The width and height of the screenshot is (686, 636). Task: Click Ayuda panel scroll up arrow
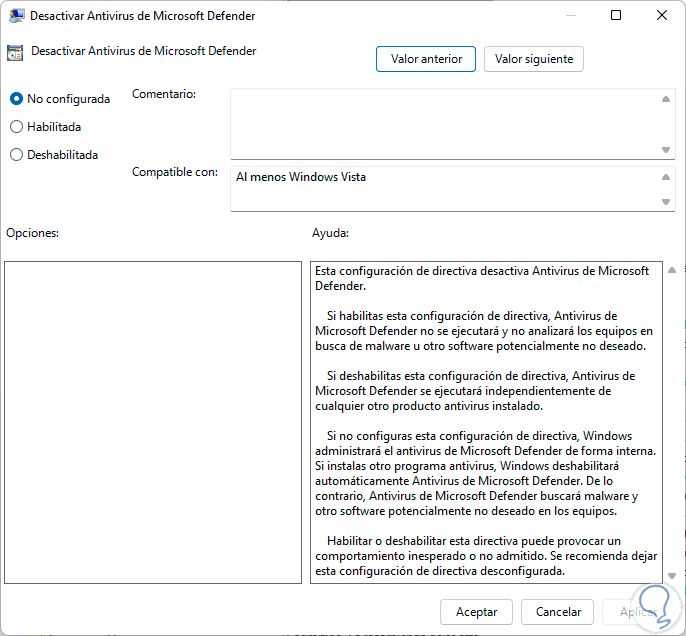672,270
